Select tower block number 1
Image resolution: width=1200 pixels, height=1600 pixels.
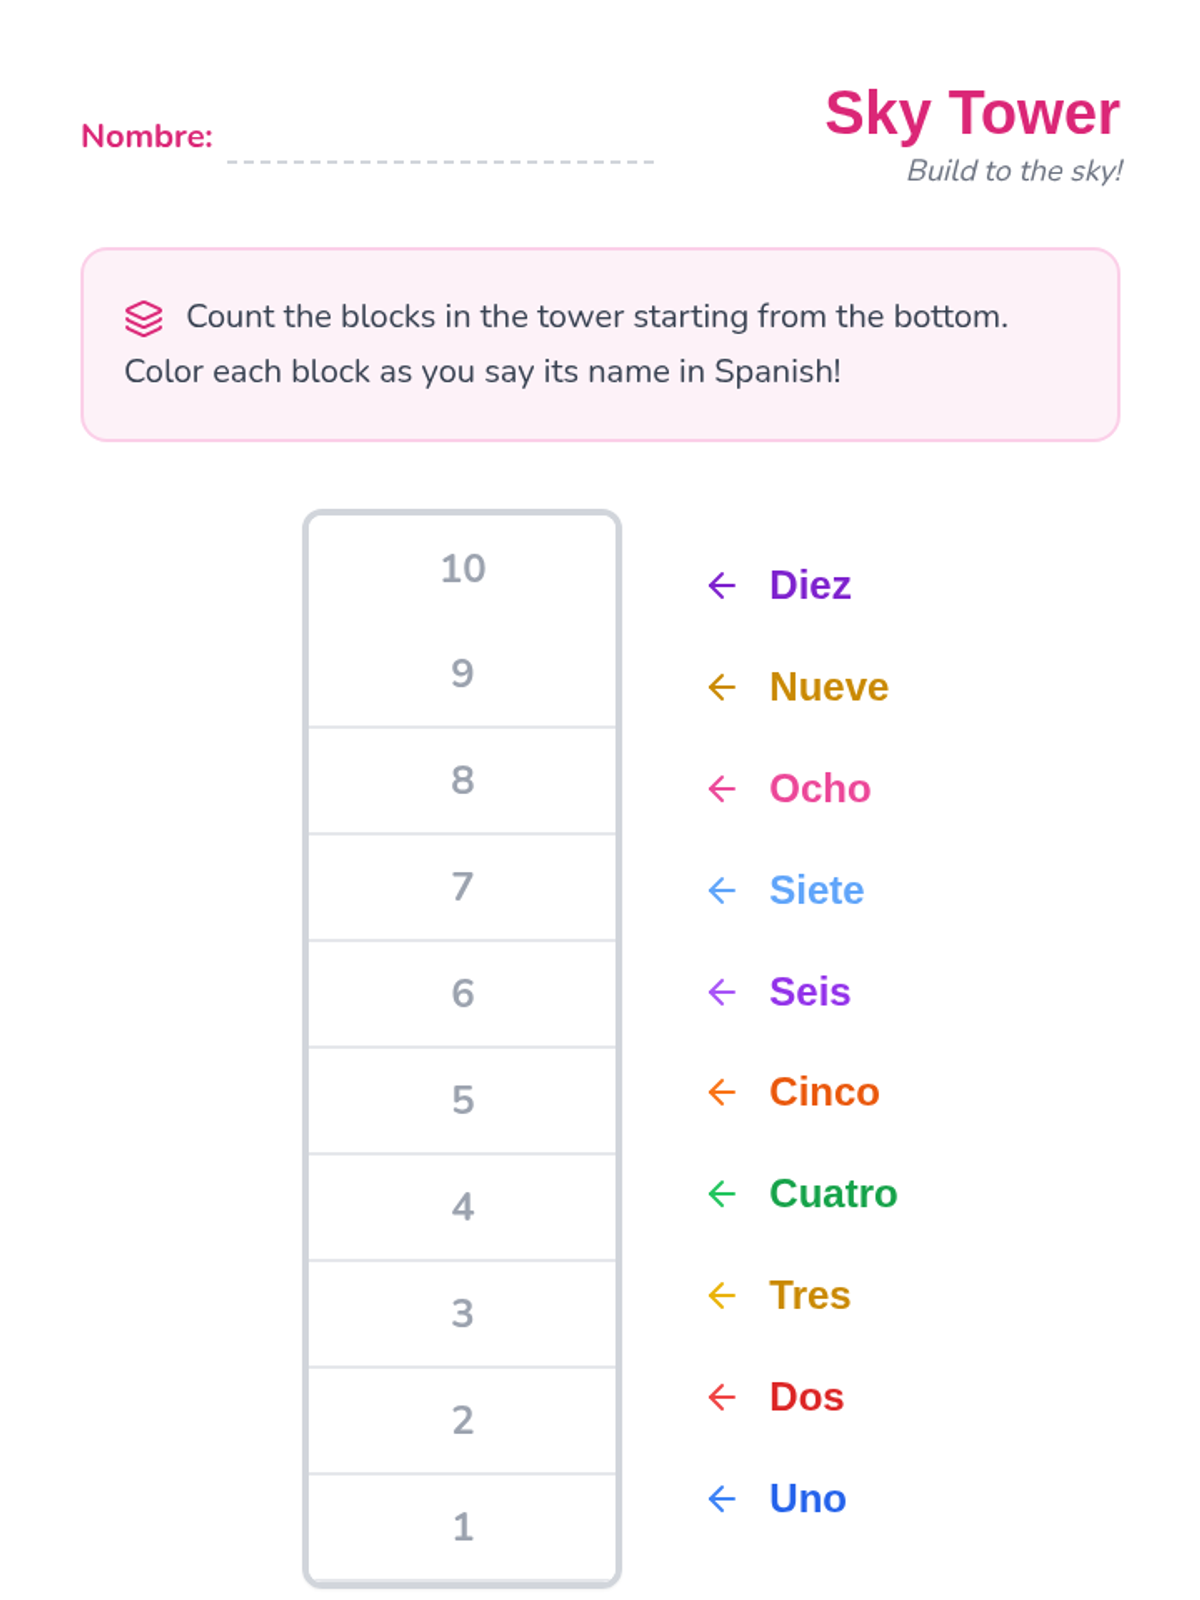coord(462,1527)
